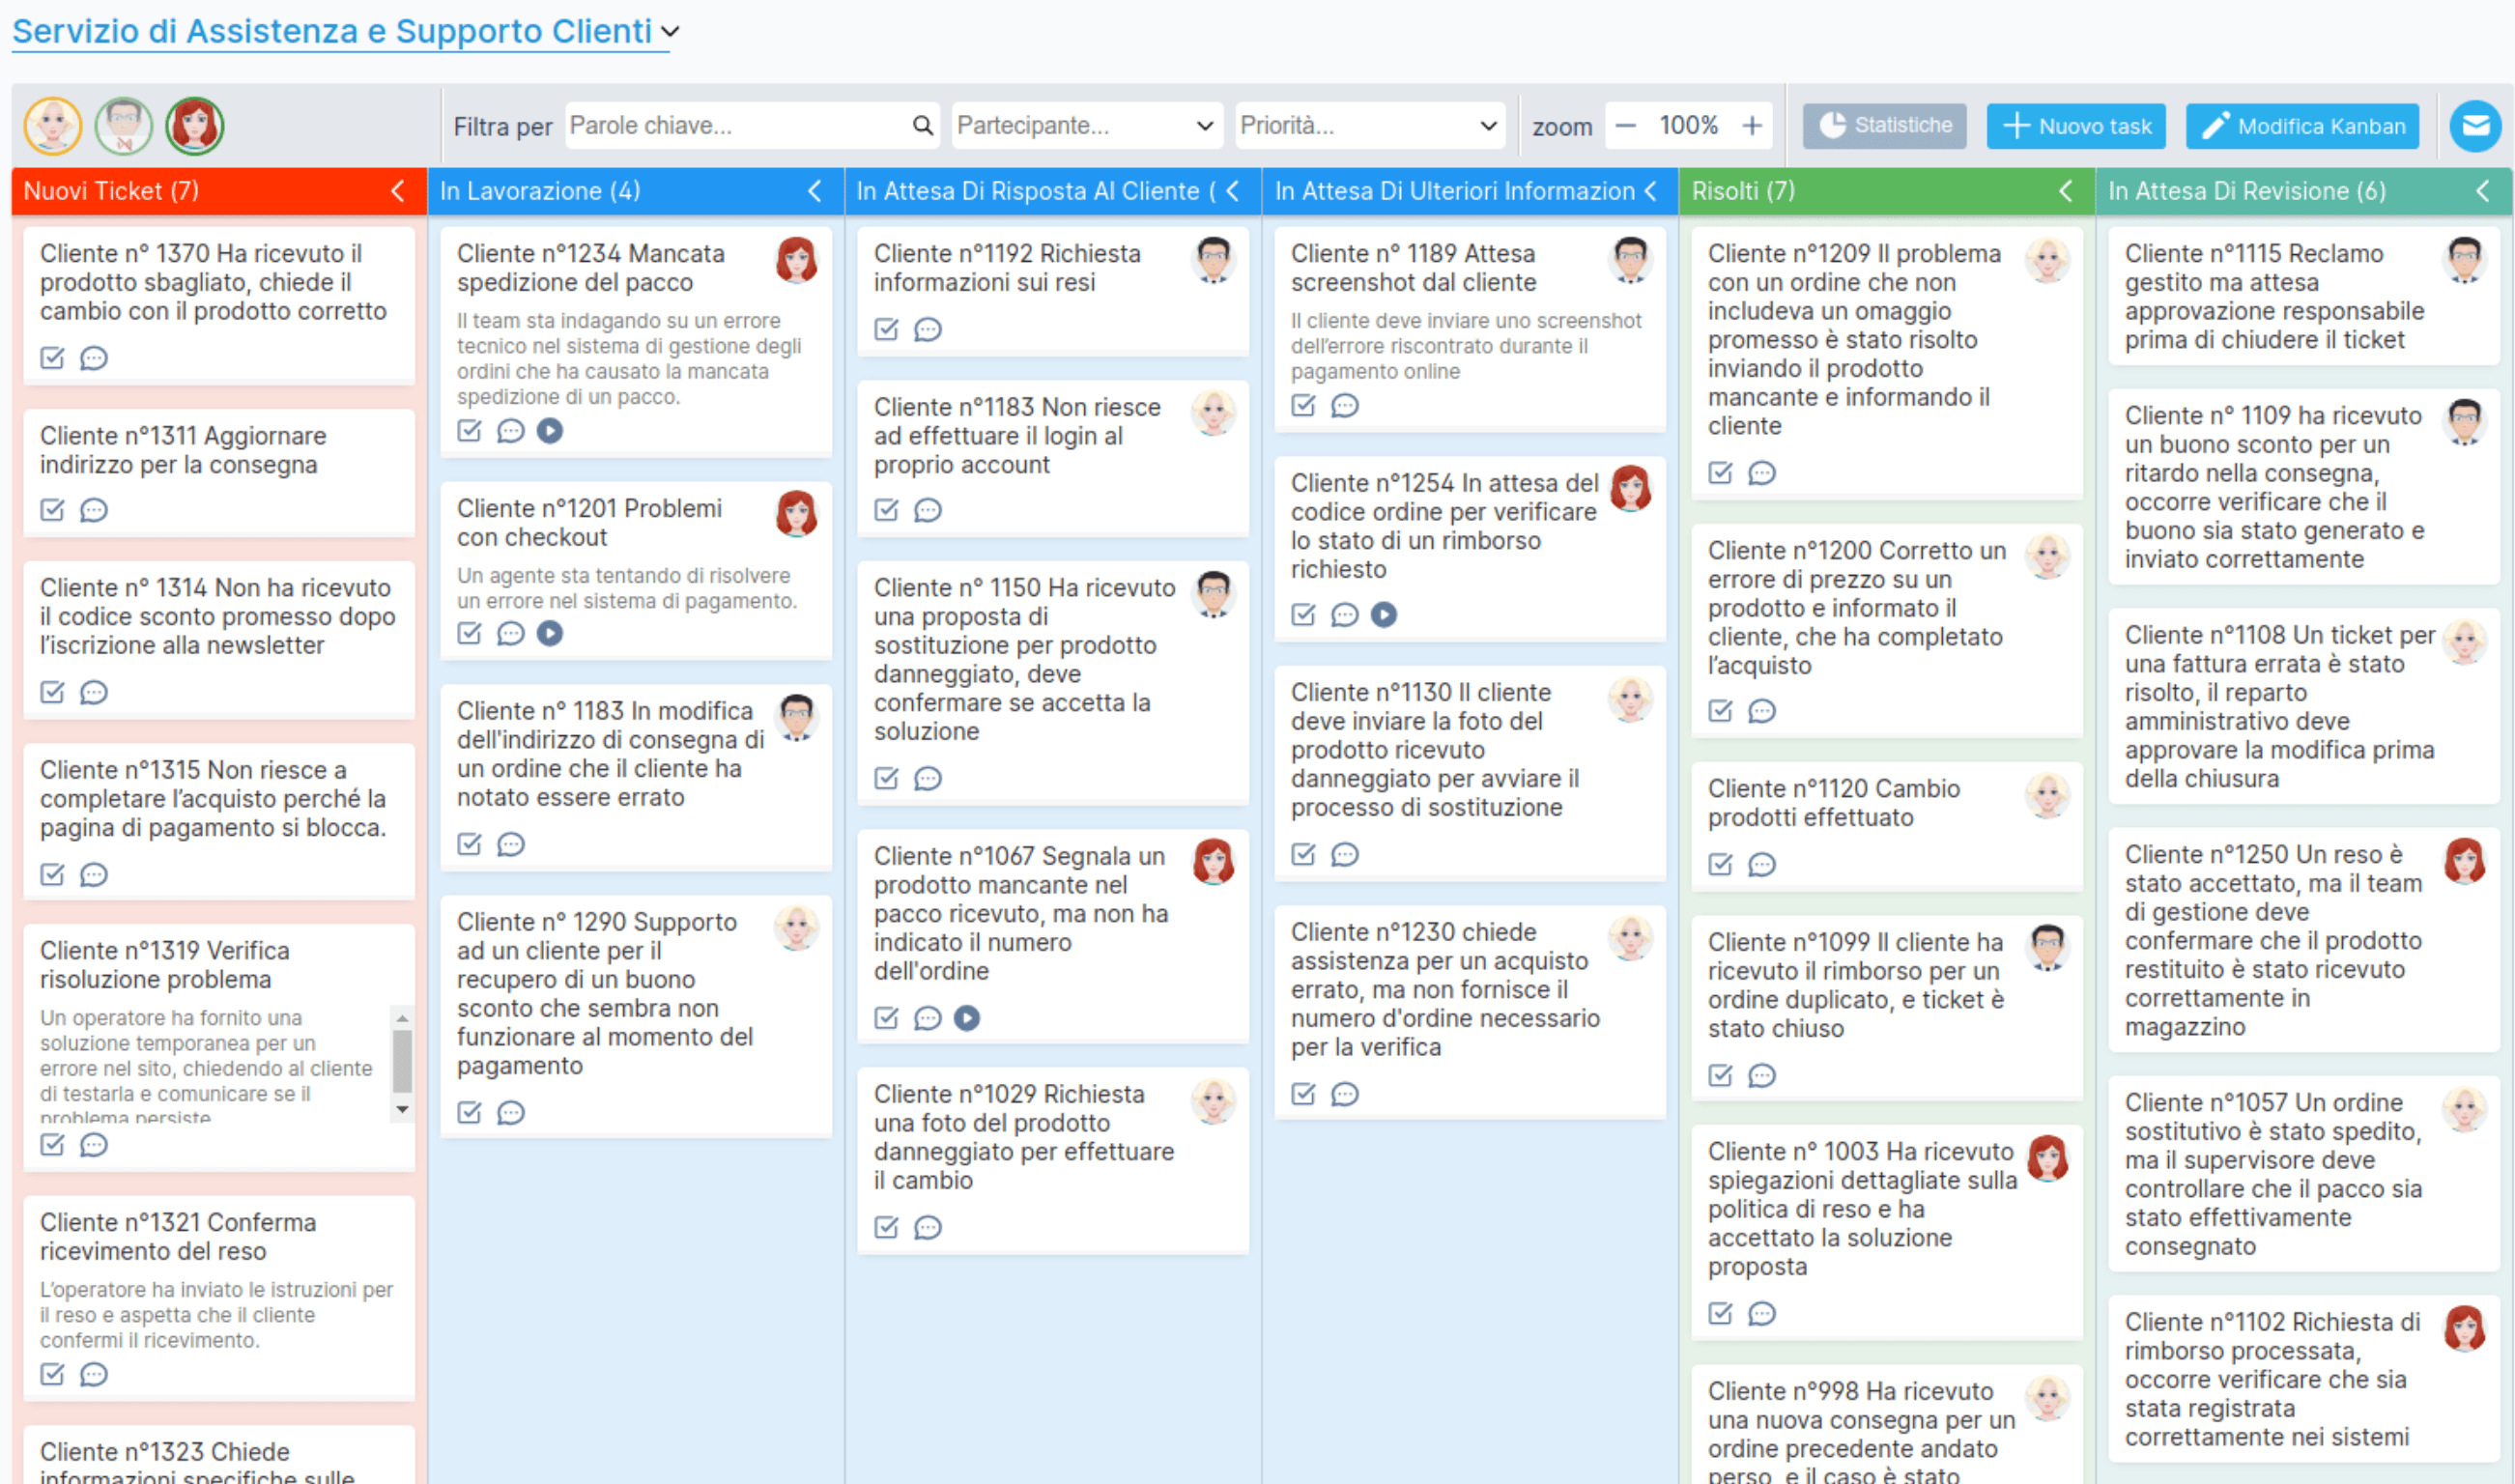2515x1484 pixels.
Task: Open comments on Cliente n°1029 card
Action: click(x=927, y=1227)
